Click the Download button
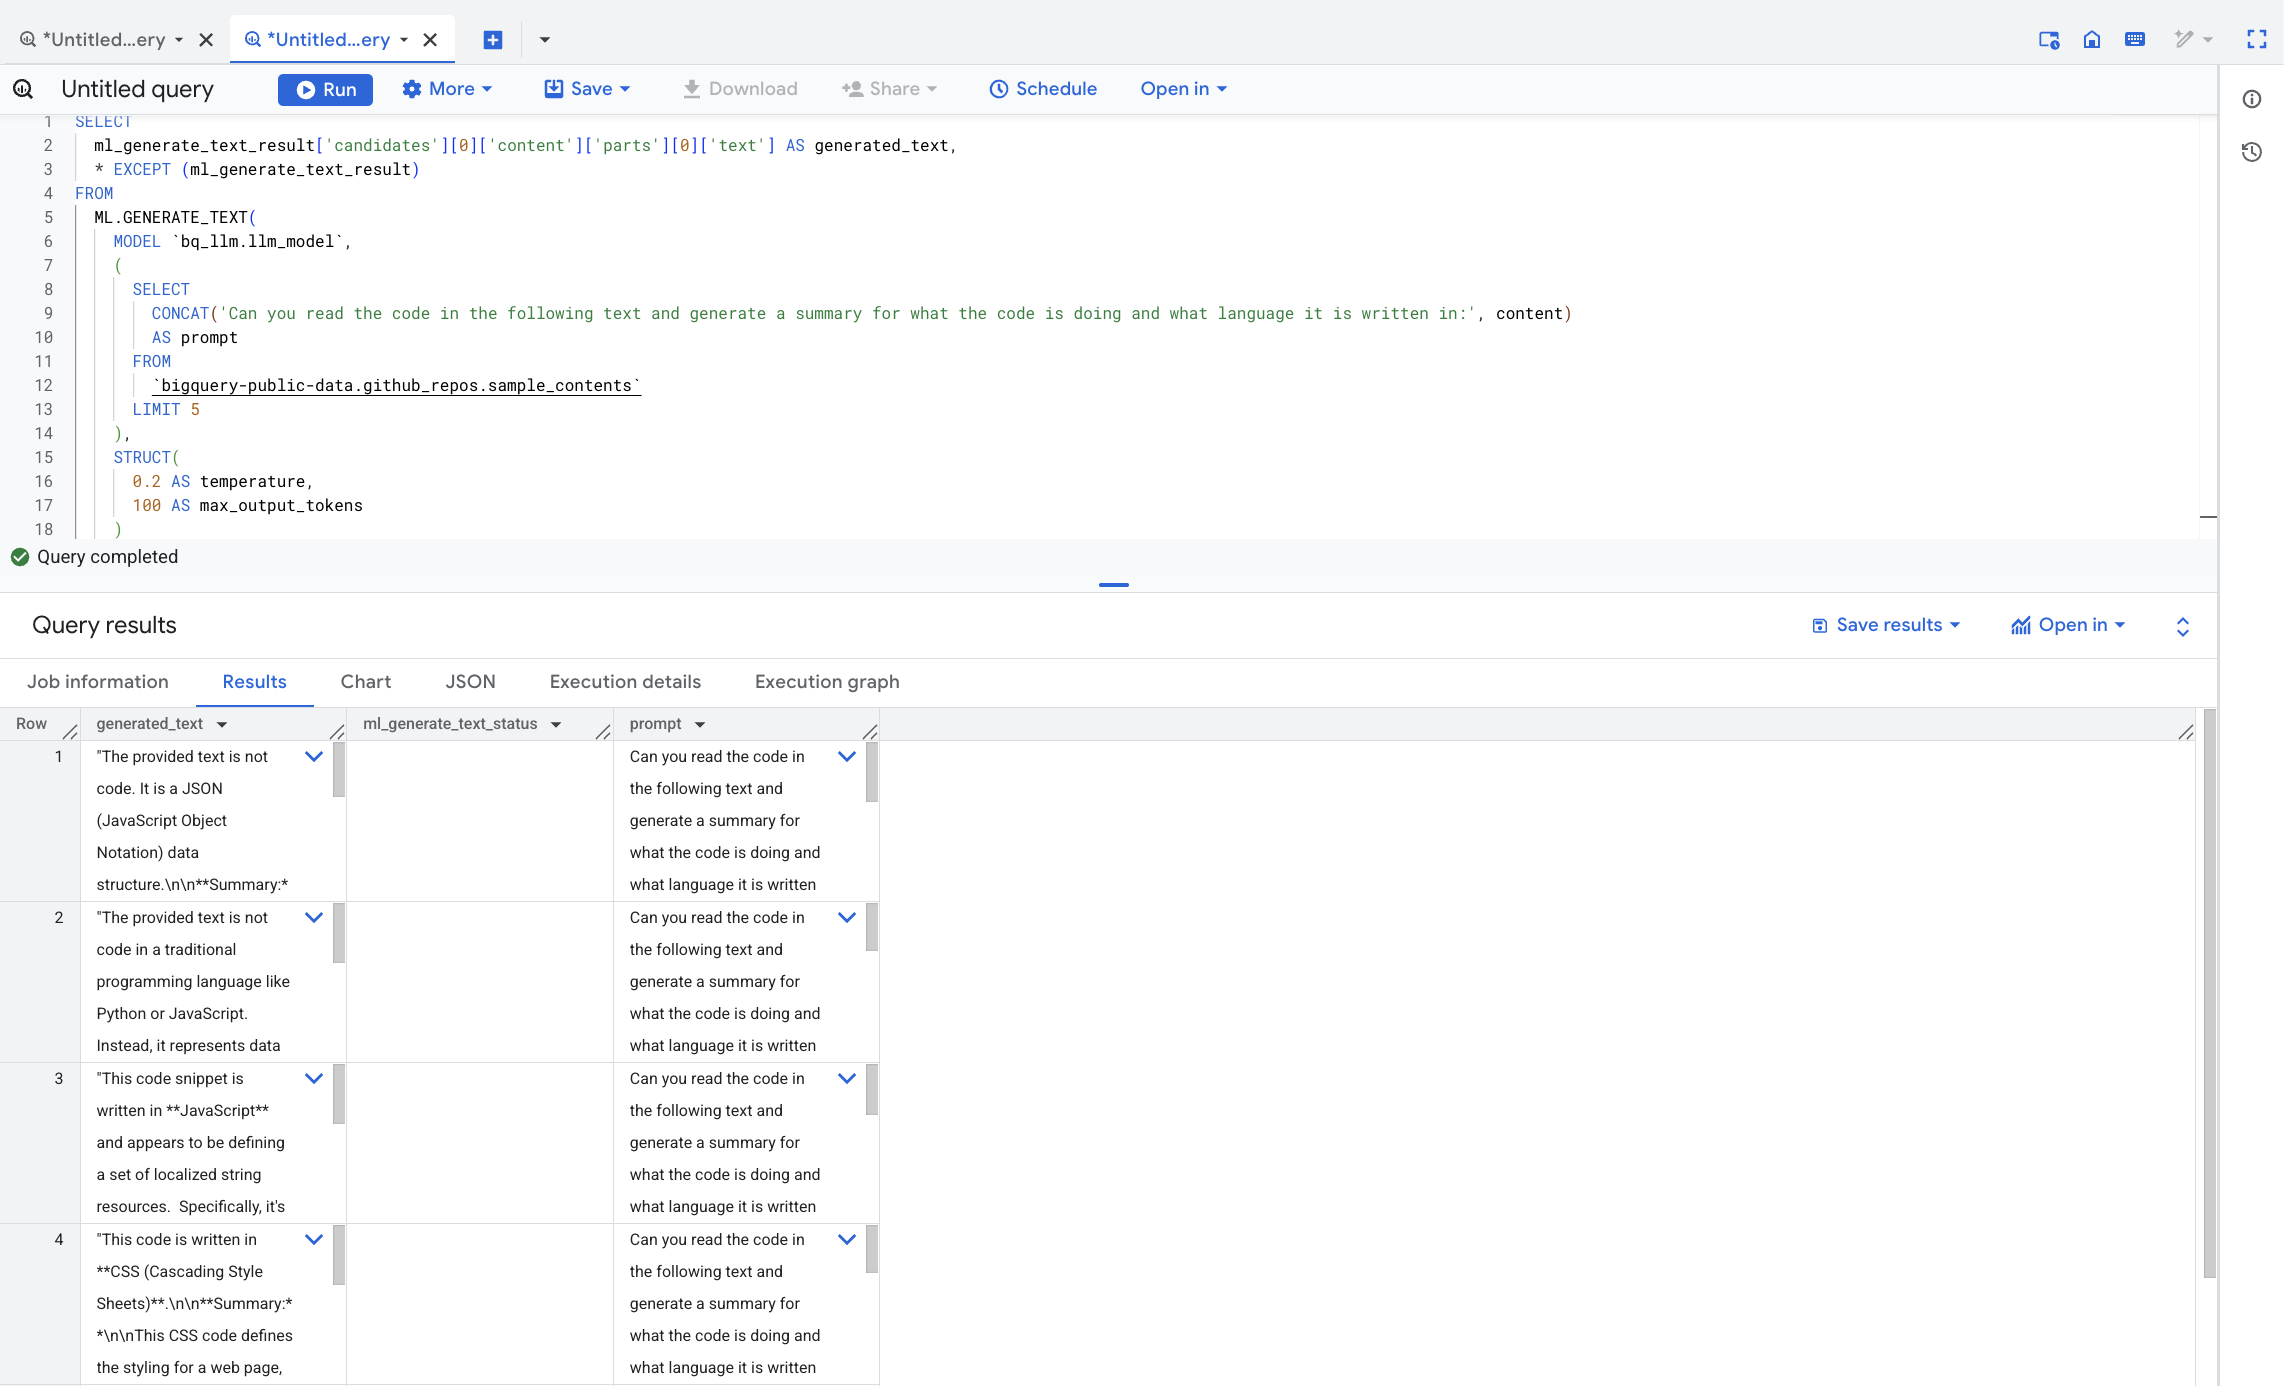The width and height of the screenshot is (2284, 1386). (739, 89)
